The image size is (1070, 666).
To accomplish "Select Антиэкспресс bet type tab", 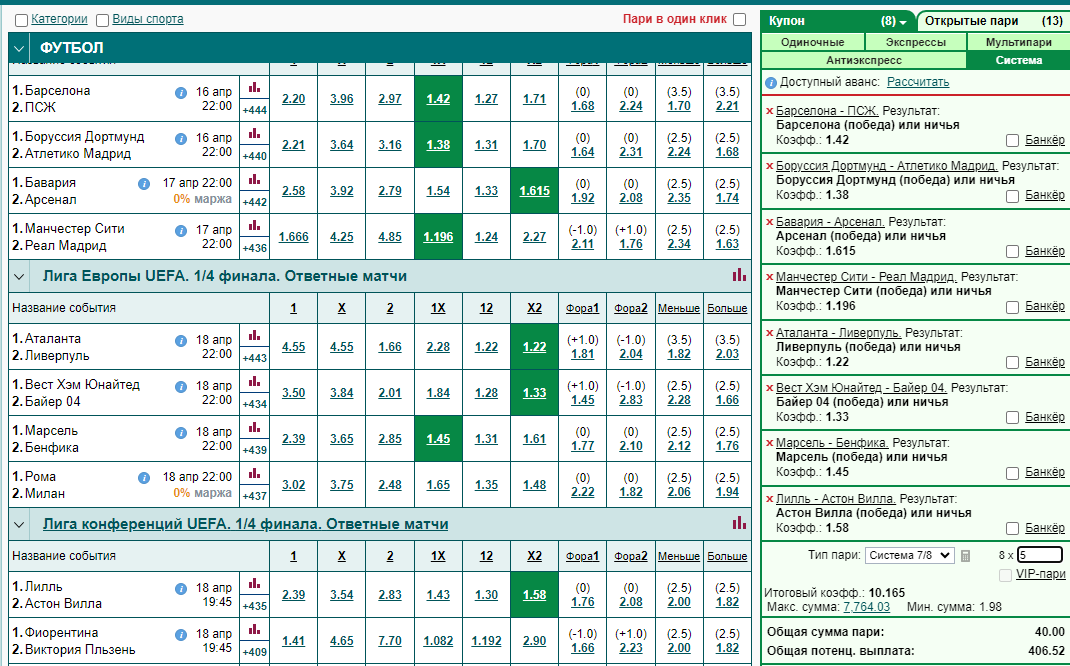I will point(863,60).
